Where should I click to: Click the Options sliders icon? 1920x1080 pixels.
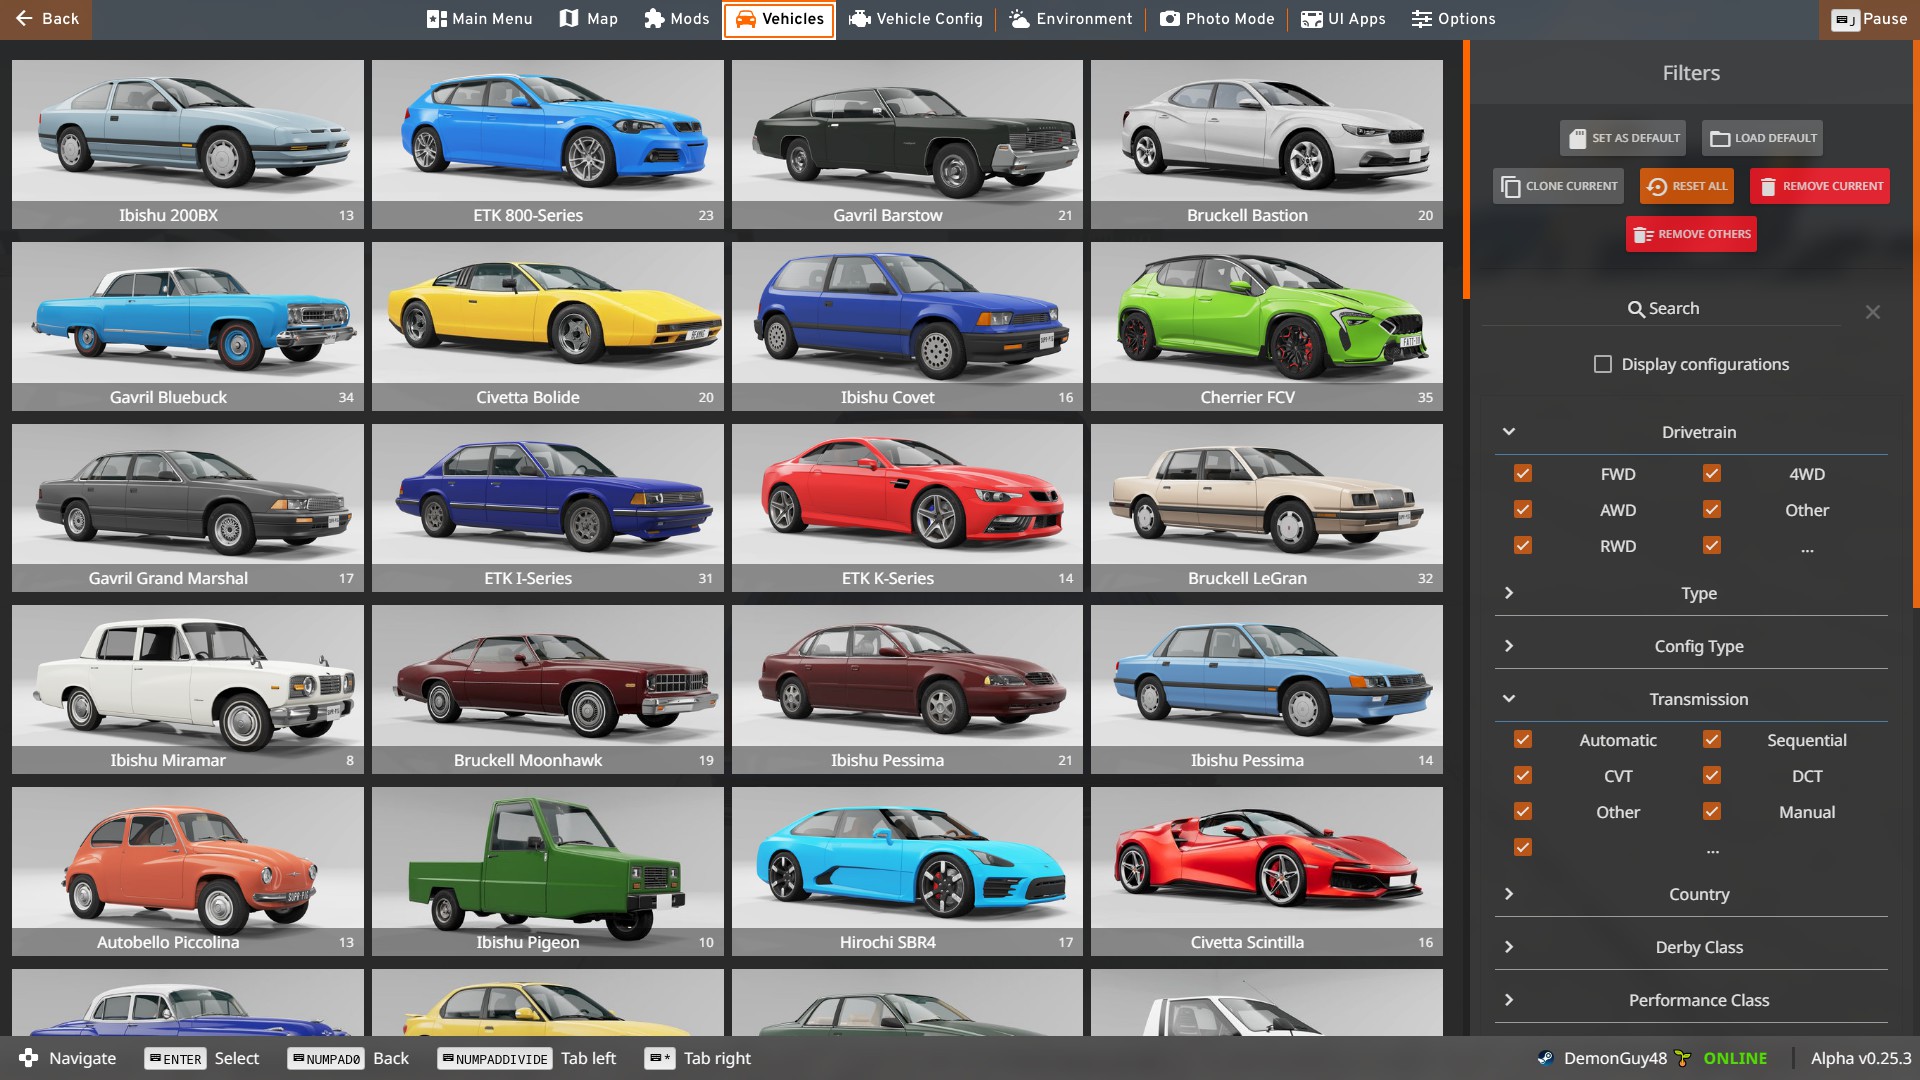tap(1421, 19)
